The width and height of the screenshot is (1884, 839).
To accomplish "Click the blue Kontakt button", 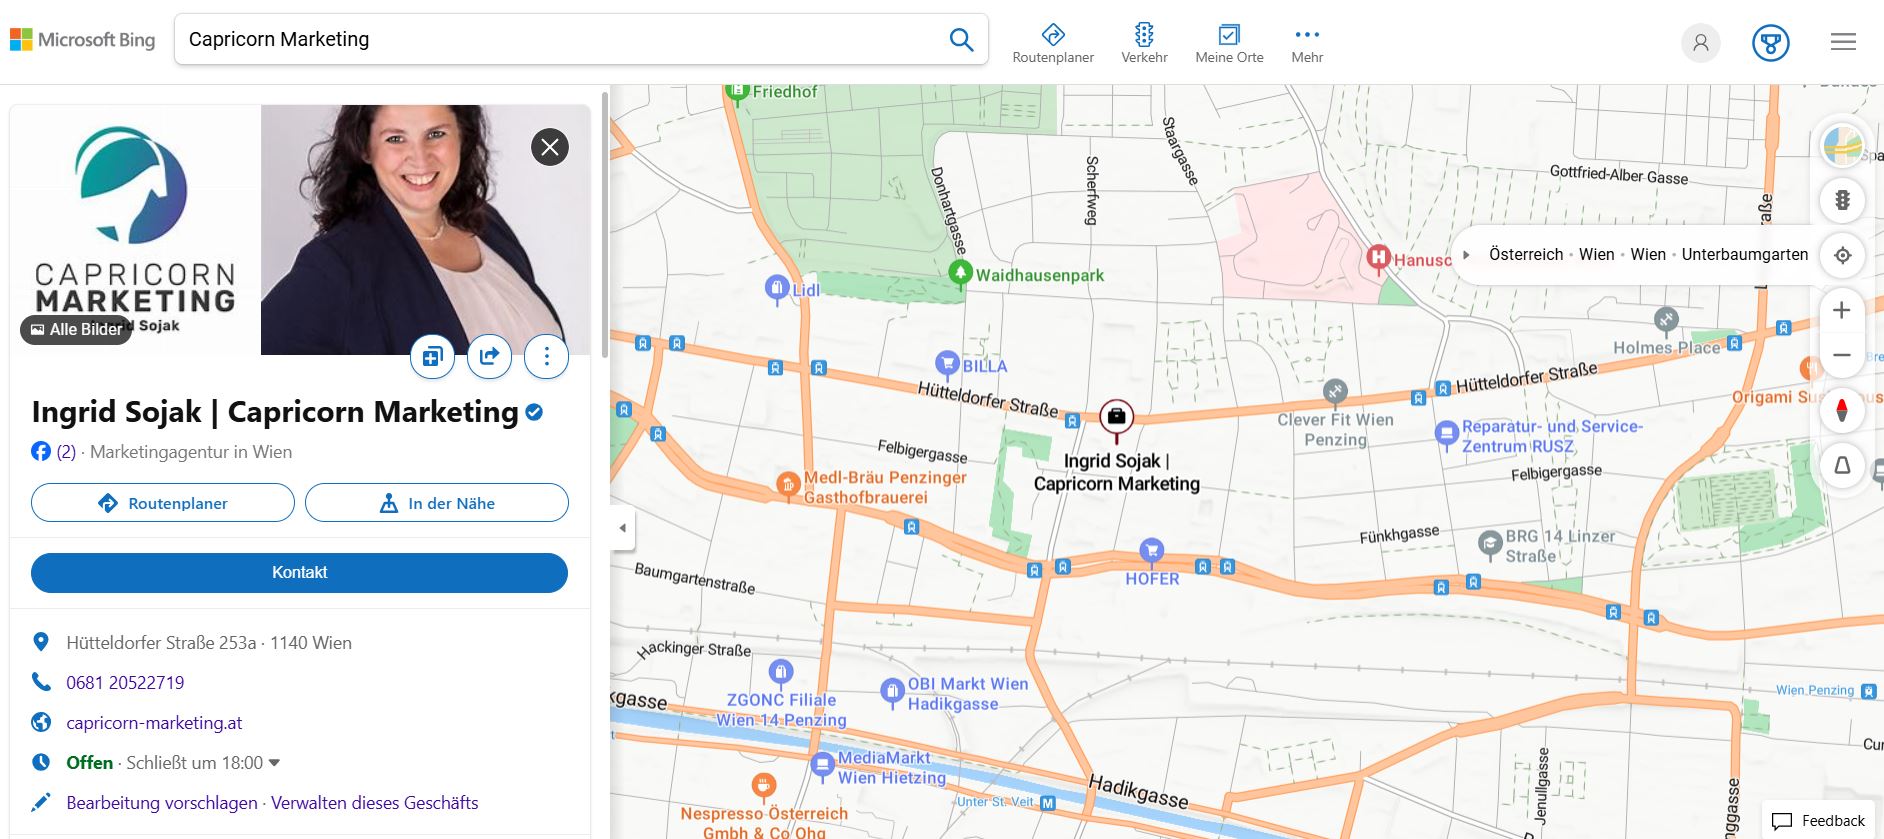I will [299, 573].
